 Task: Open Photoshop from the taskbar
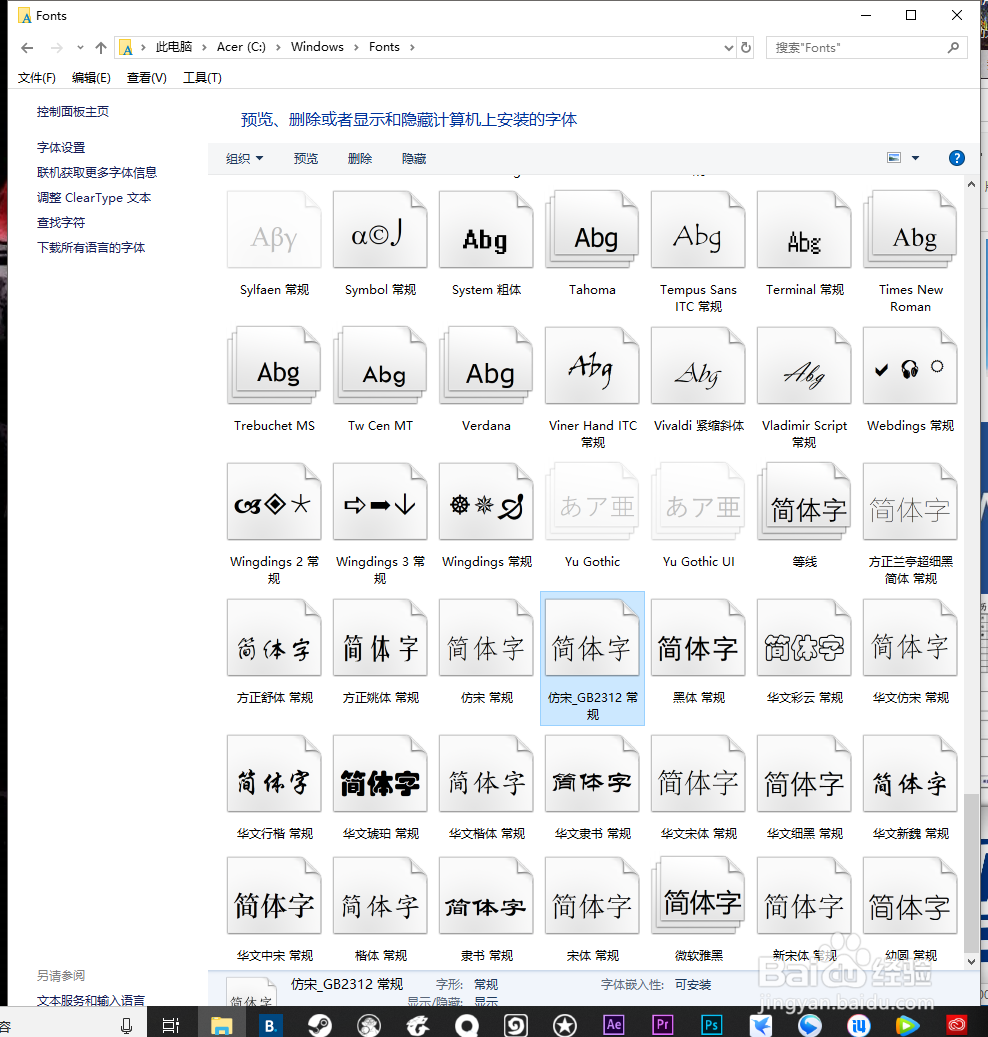pyautogui.click(x=712, y=1025)
